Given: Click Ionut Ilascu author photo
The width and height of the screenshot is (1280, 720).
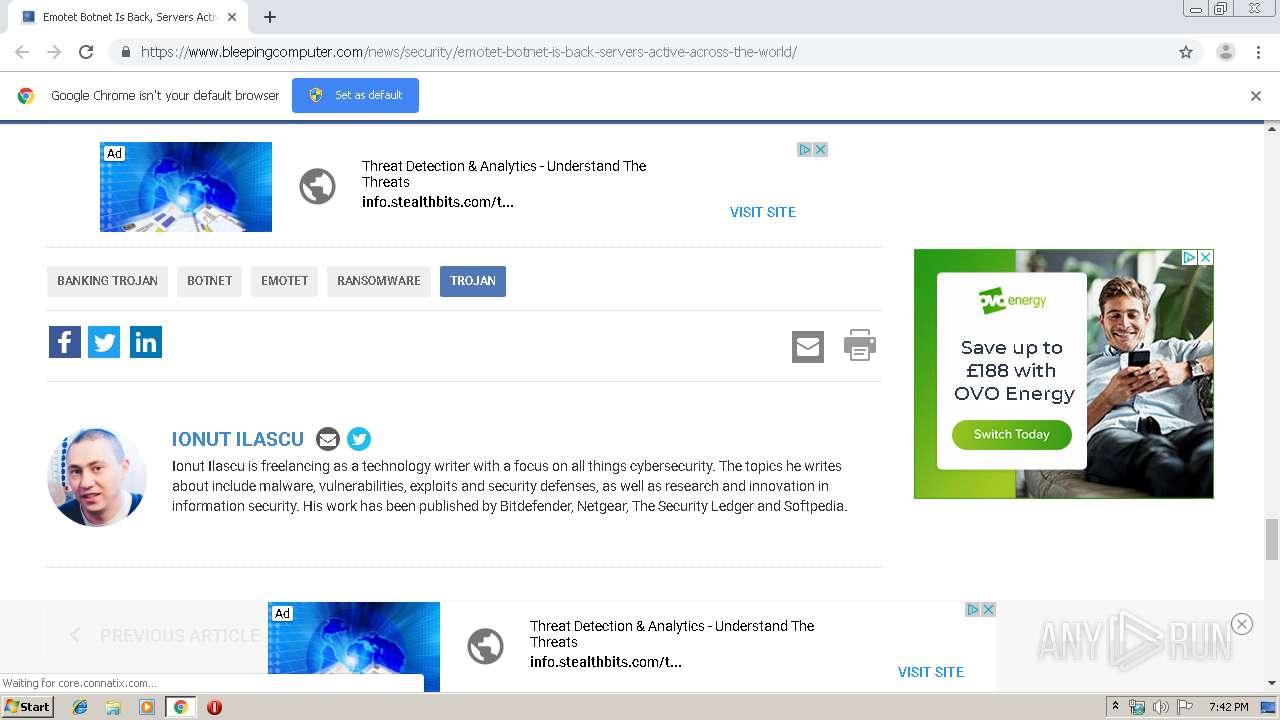Looking at the screenshot, I should coord(97,476).
